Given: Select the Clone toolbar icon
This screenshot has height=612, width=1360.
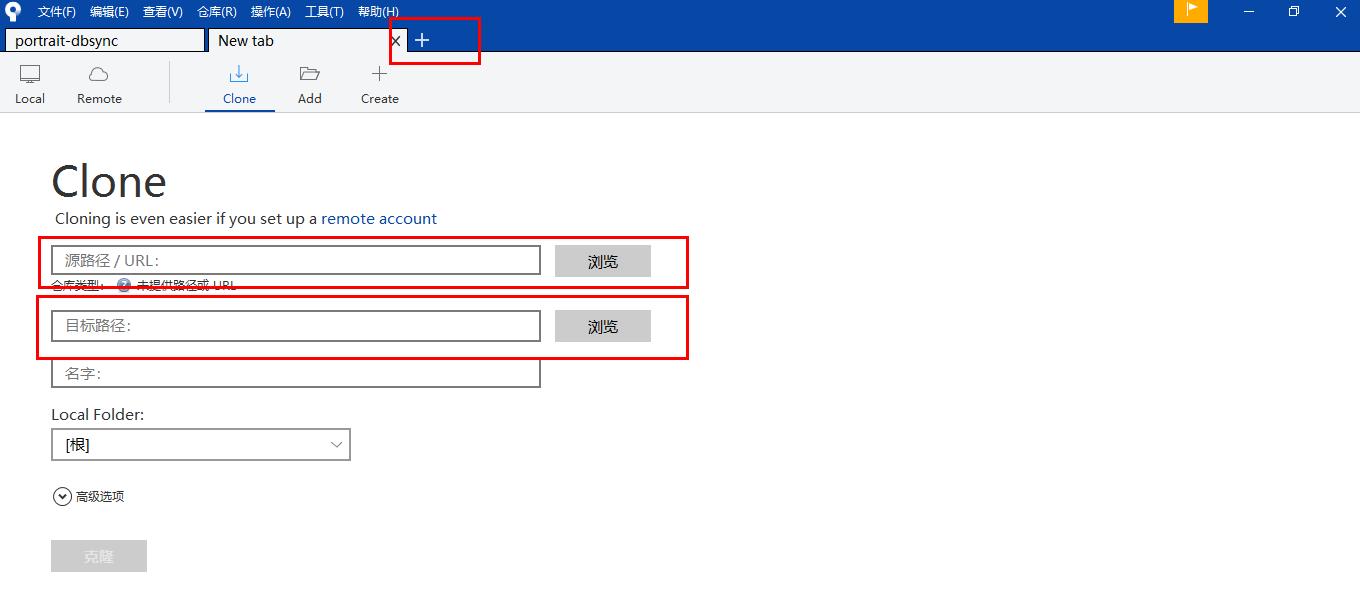Looking at the screenshot, I should click(x=239, y=84).
